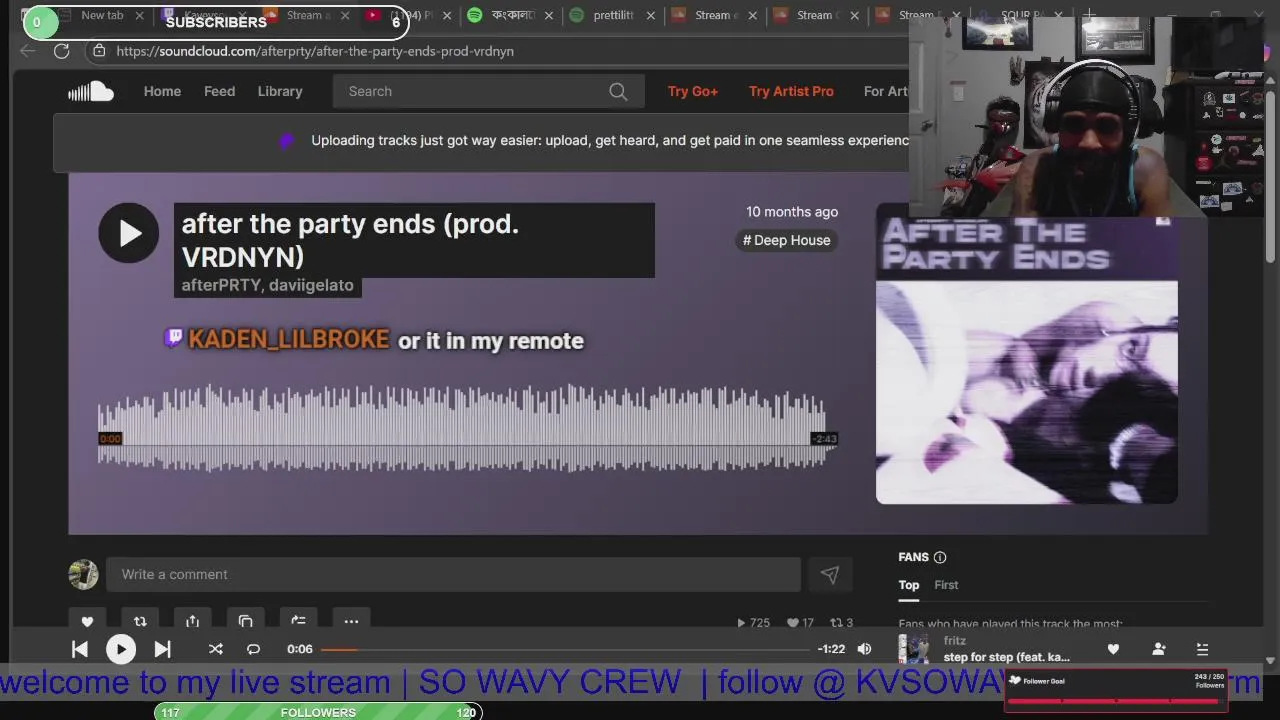This screenshot has width=1280, height=720.
Task: Switch to the First fans tab
Action: [x=946, y=585]
